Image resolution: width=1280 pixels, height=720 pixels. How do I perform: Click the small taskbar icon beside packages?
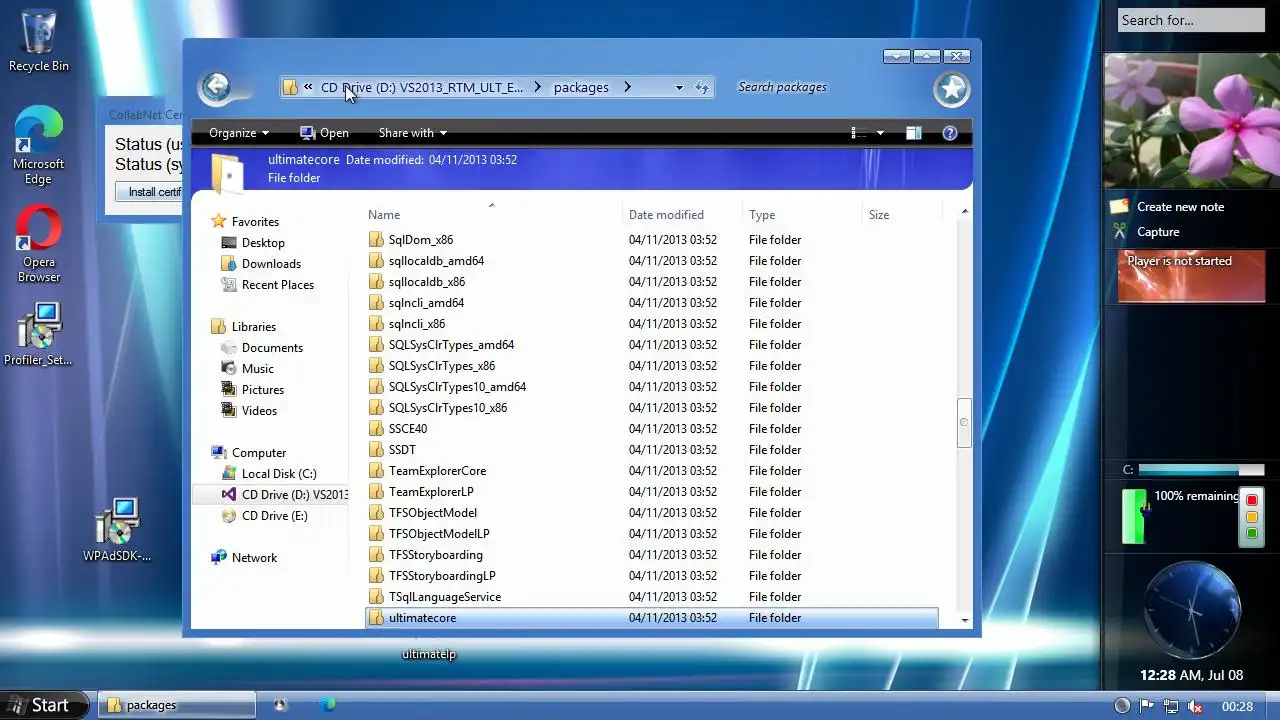click(x=280, y=705)
